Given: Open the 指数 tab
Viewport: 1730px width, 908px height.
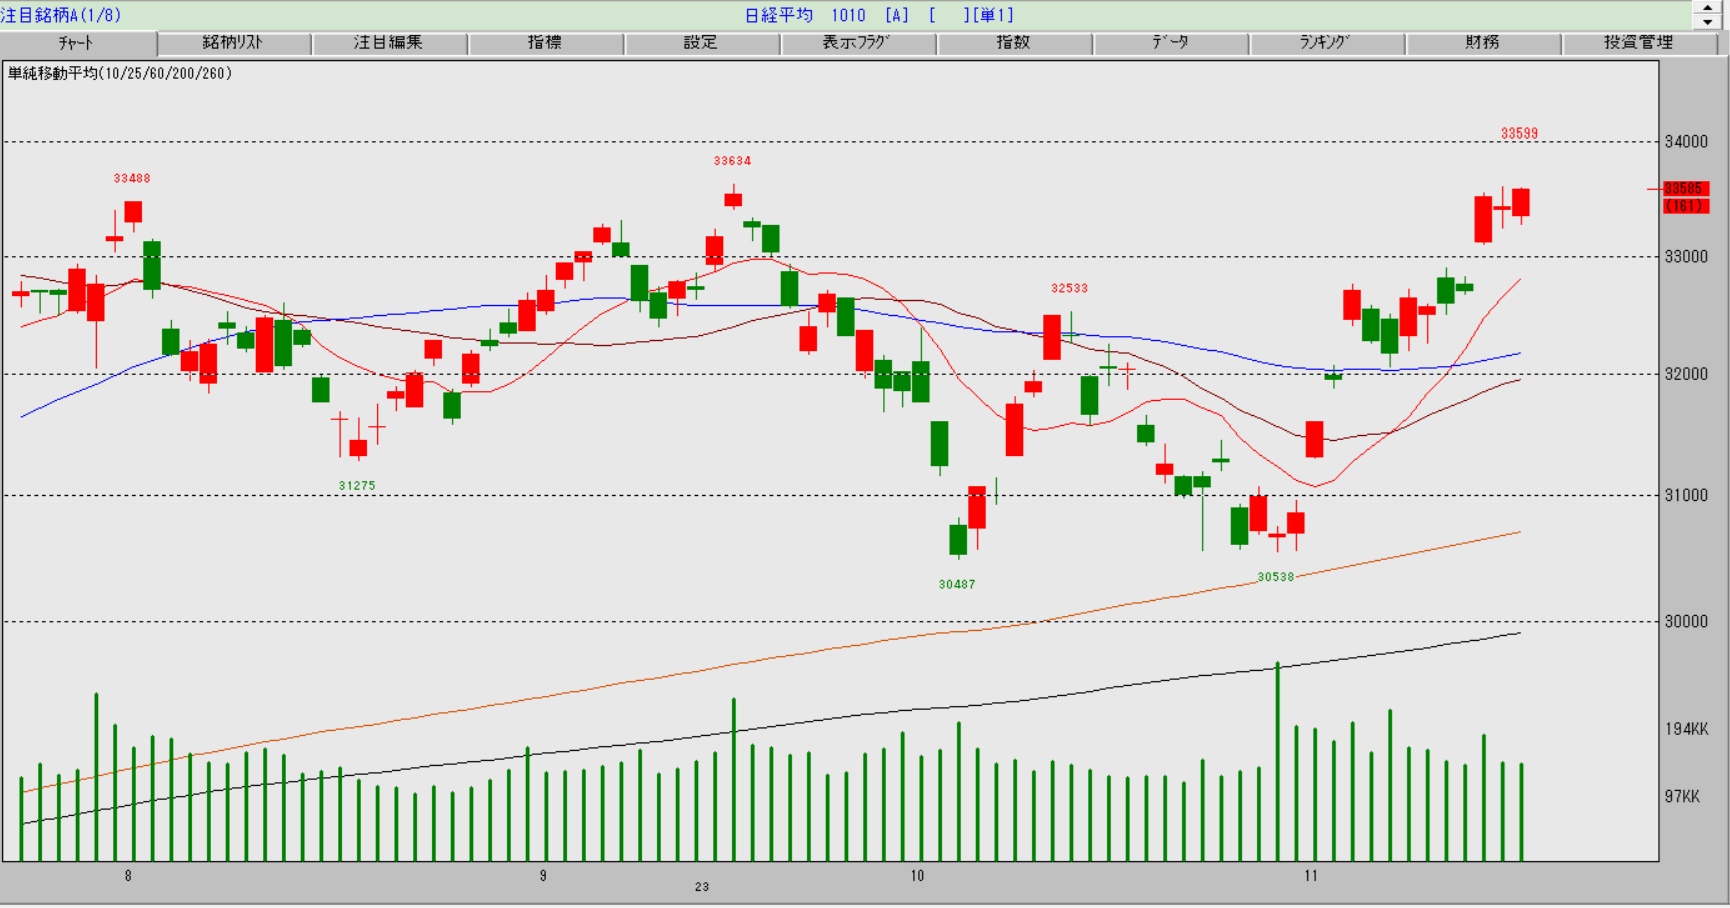Looking at the screenshot, I should (1013, 43).
